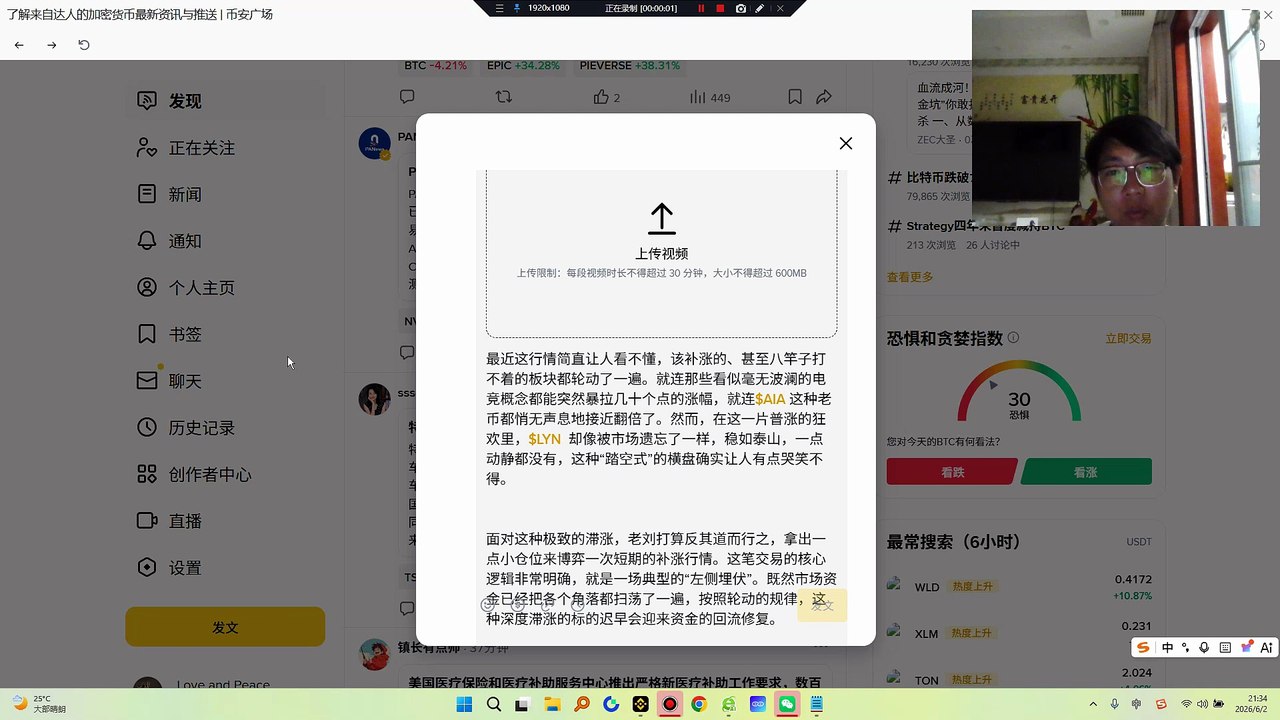Vote 看跌 on BTC sentiment

952,472
